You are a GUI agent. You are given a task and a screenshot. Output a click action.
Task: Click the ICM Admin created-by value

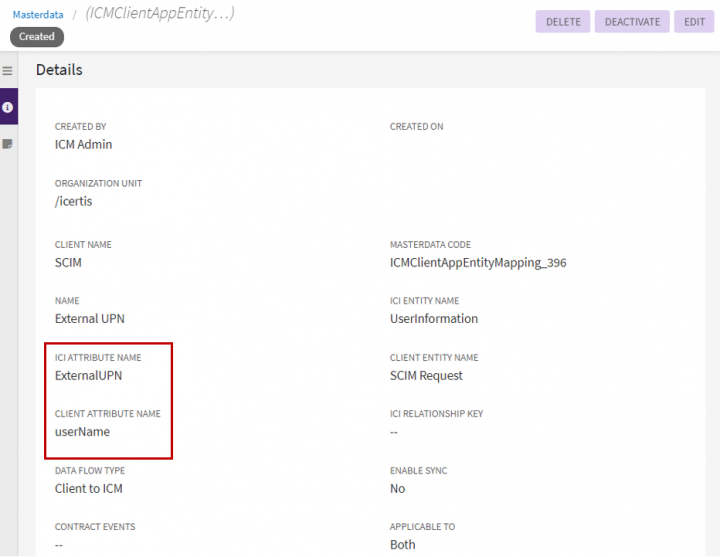[83, 144]
